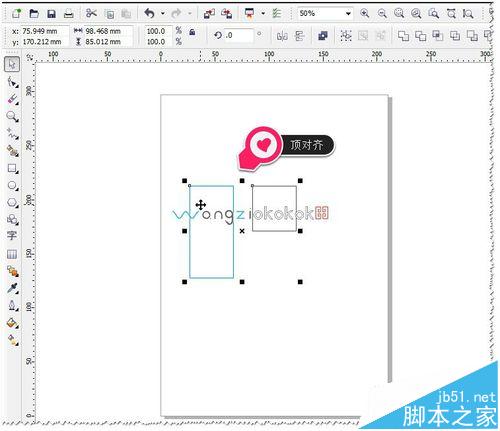Select the Table tool
500x431 pixels.
(12, 254)
